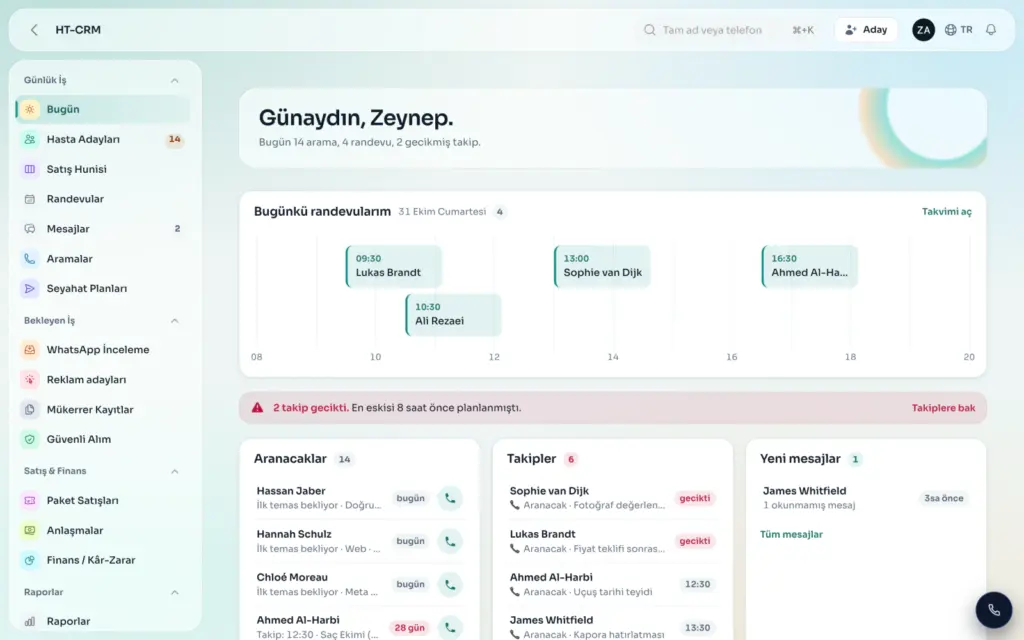
Task: Open the TR language selector
Action: click(959, 30)
